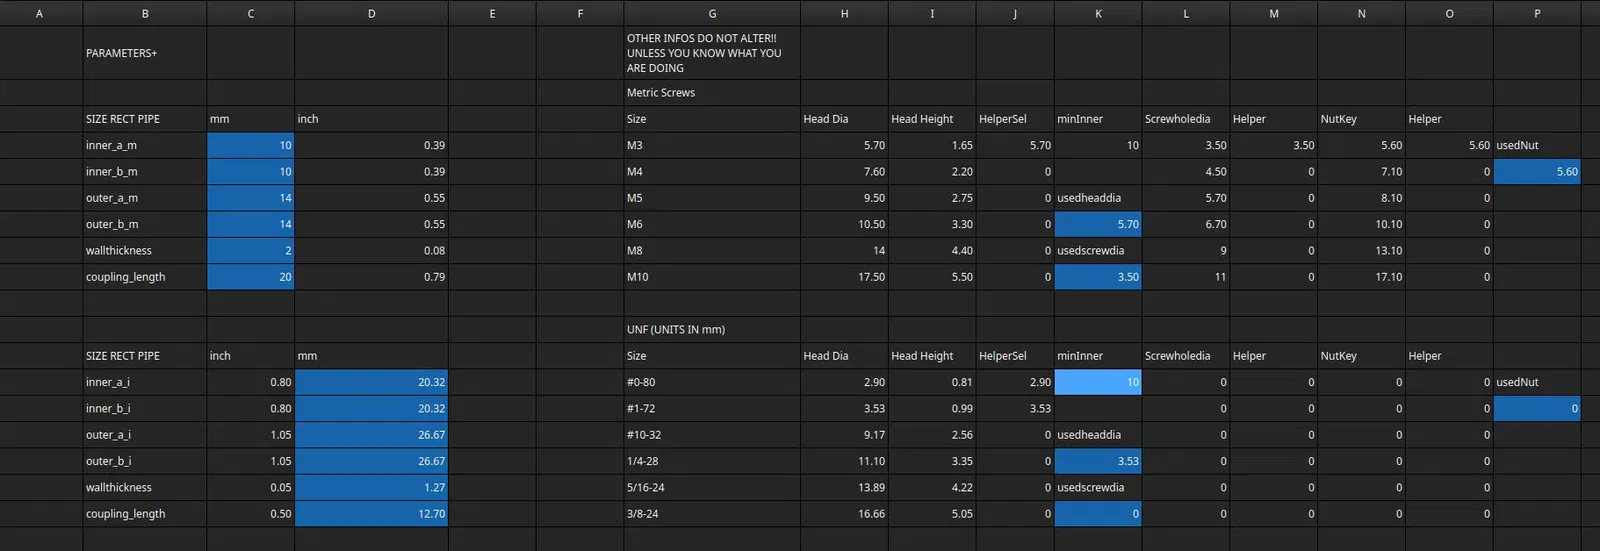Image resolution: width=1600 pixels, height=551 pixels.
Task: Select the 'Metric Screws' heading cell
Action: pos(711,93)
